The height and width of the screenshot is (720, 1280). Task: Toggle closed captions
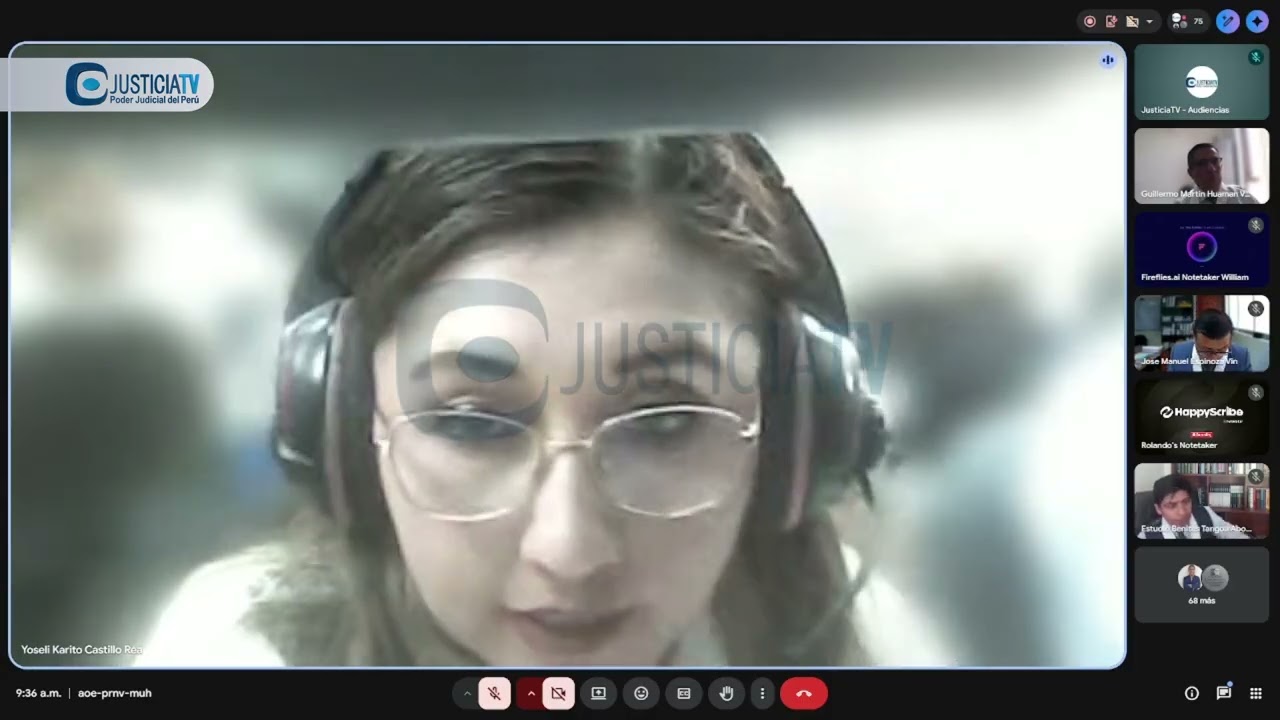pyautogui.click(x=684, y=693)
